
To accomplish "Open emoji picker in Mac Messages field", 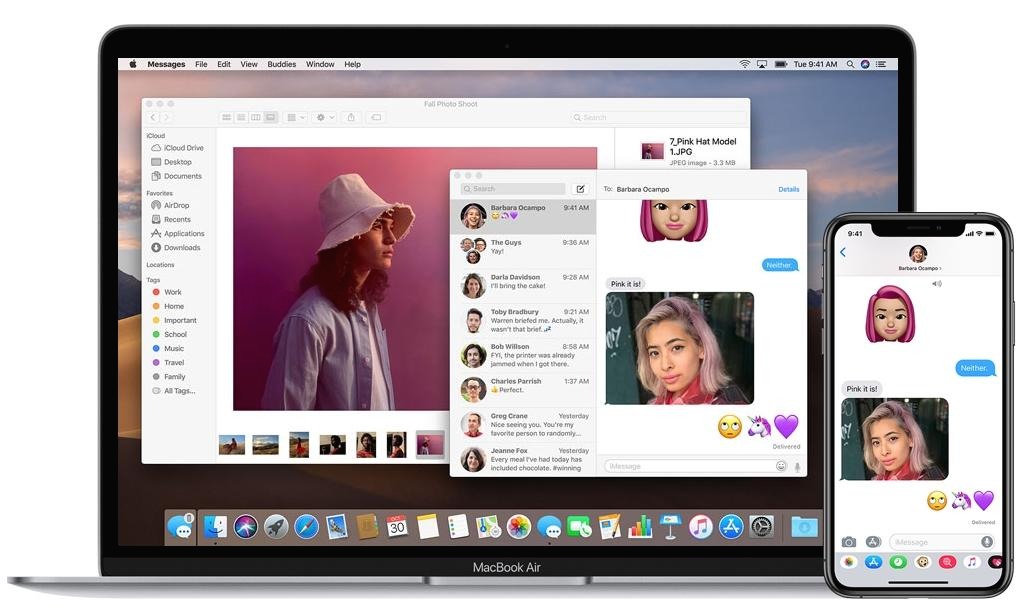I will pos(781,466).
